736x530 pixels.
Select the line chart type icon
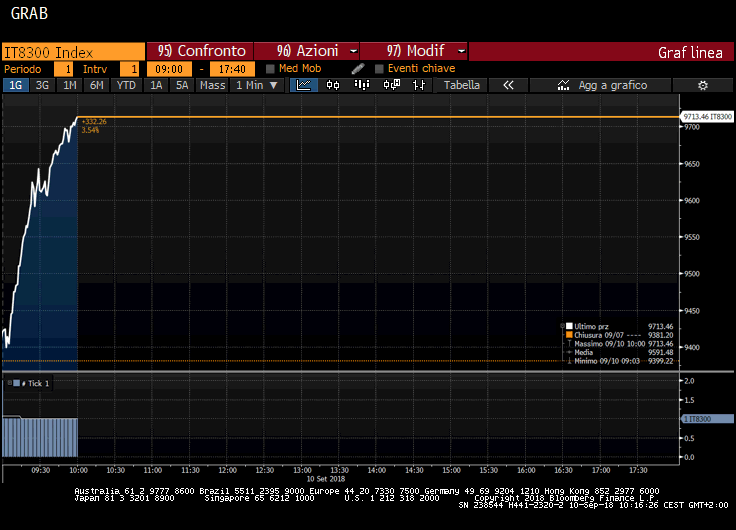304,86
